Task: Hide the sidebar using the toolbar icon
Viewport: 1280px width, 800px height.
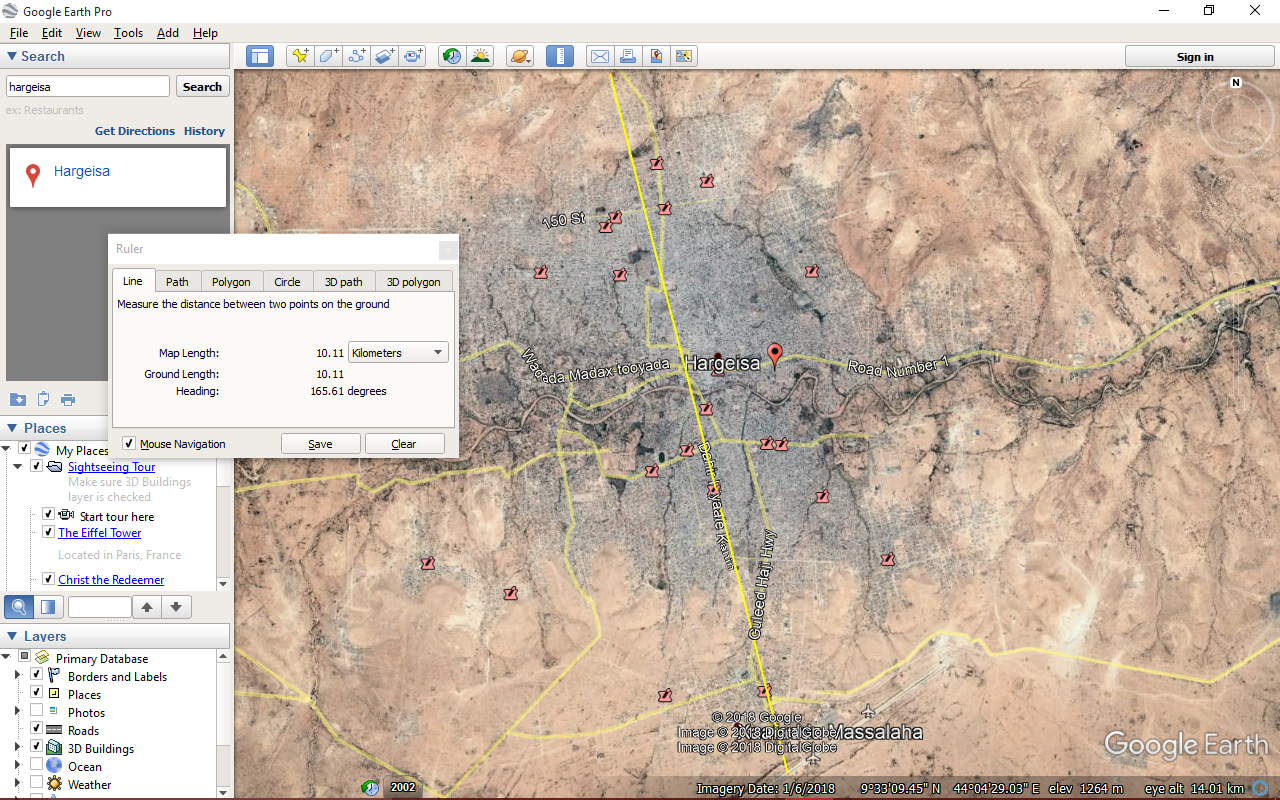Action: (260, 57)
